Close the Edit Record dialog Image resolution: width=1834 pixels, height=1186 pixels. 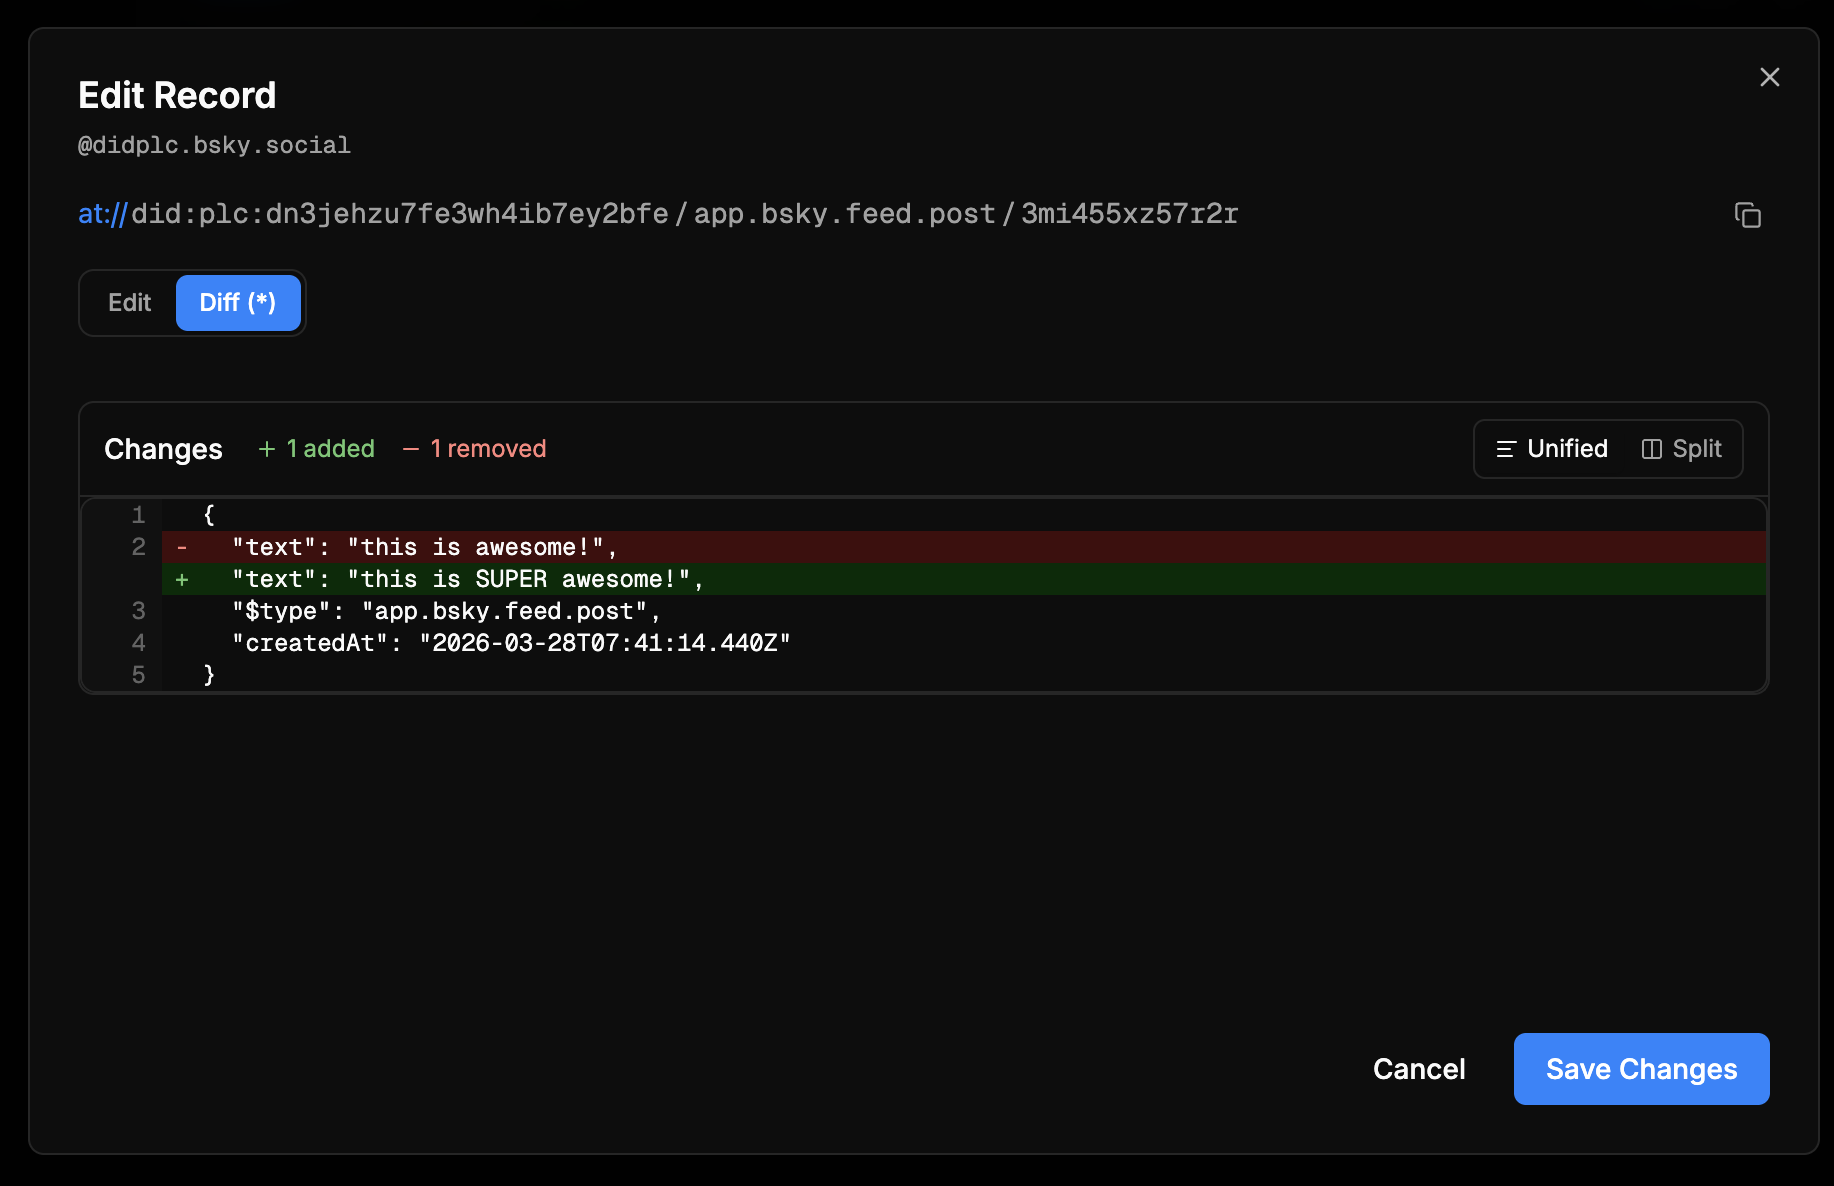(1769, 77)
